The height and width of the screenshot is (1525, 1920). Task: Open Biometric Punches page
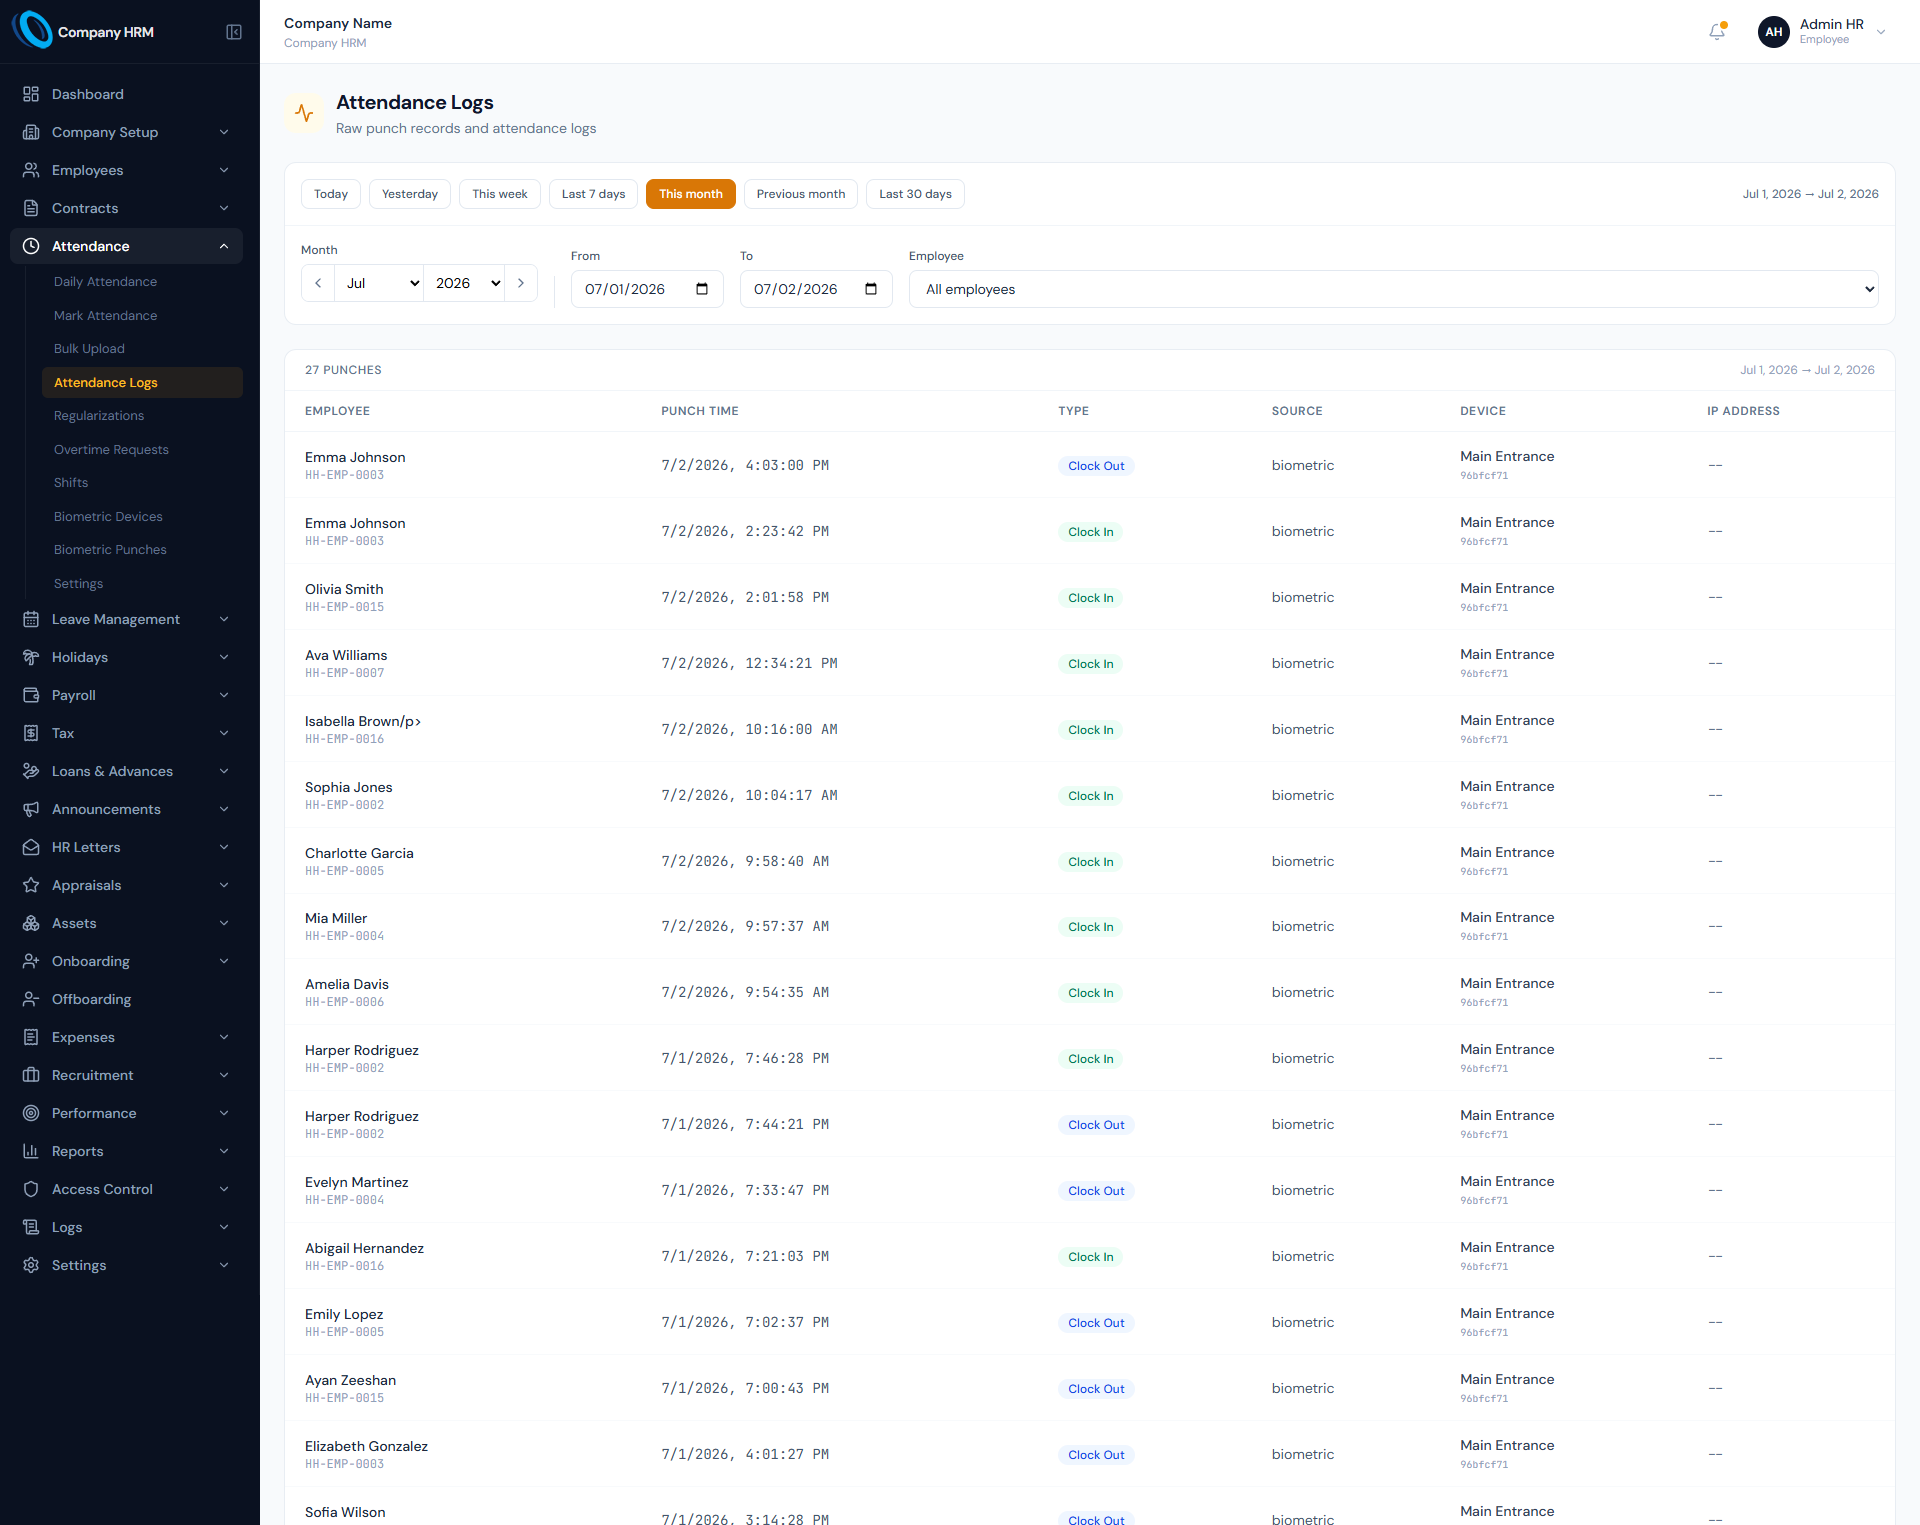coord(110,549)
